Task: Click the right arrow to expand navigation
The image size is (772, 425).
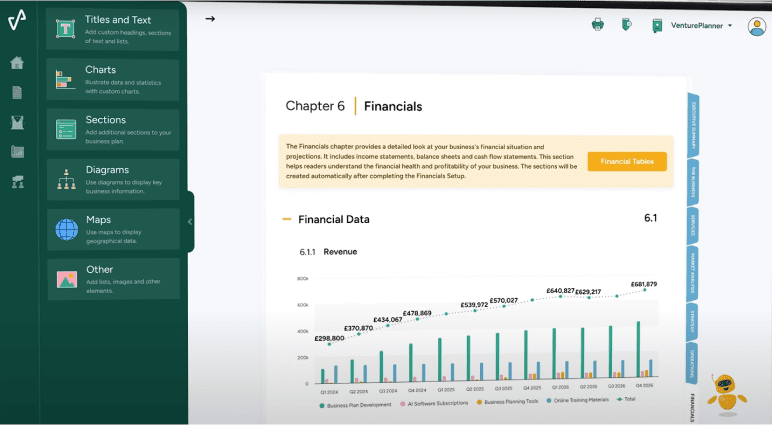Action: click(210, 19)
